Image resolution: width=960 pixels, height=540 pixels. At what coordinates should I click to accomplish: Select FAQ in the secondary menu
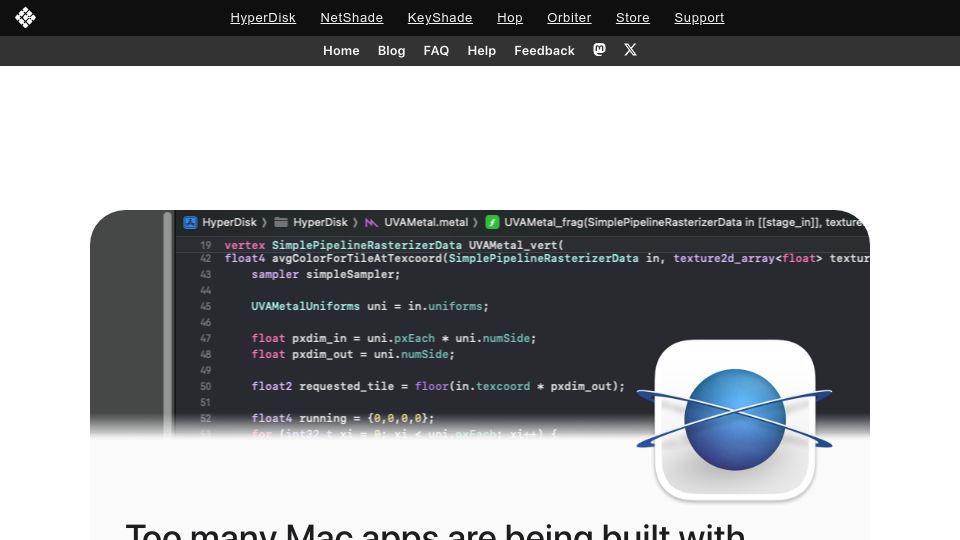click(436, 51)
